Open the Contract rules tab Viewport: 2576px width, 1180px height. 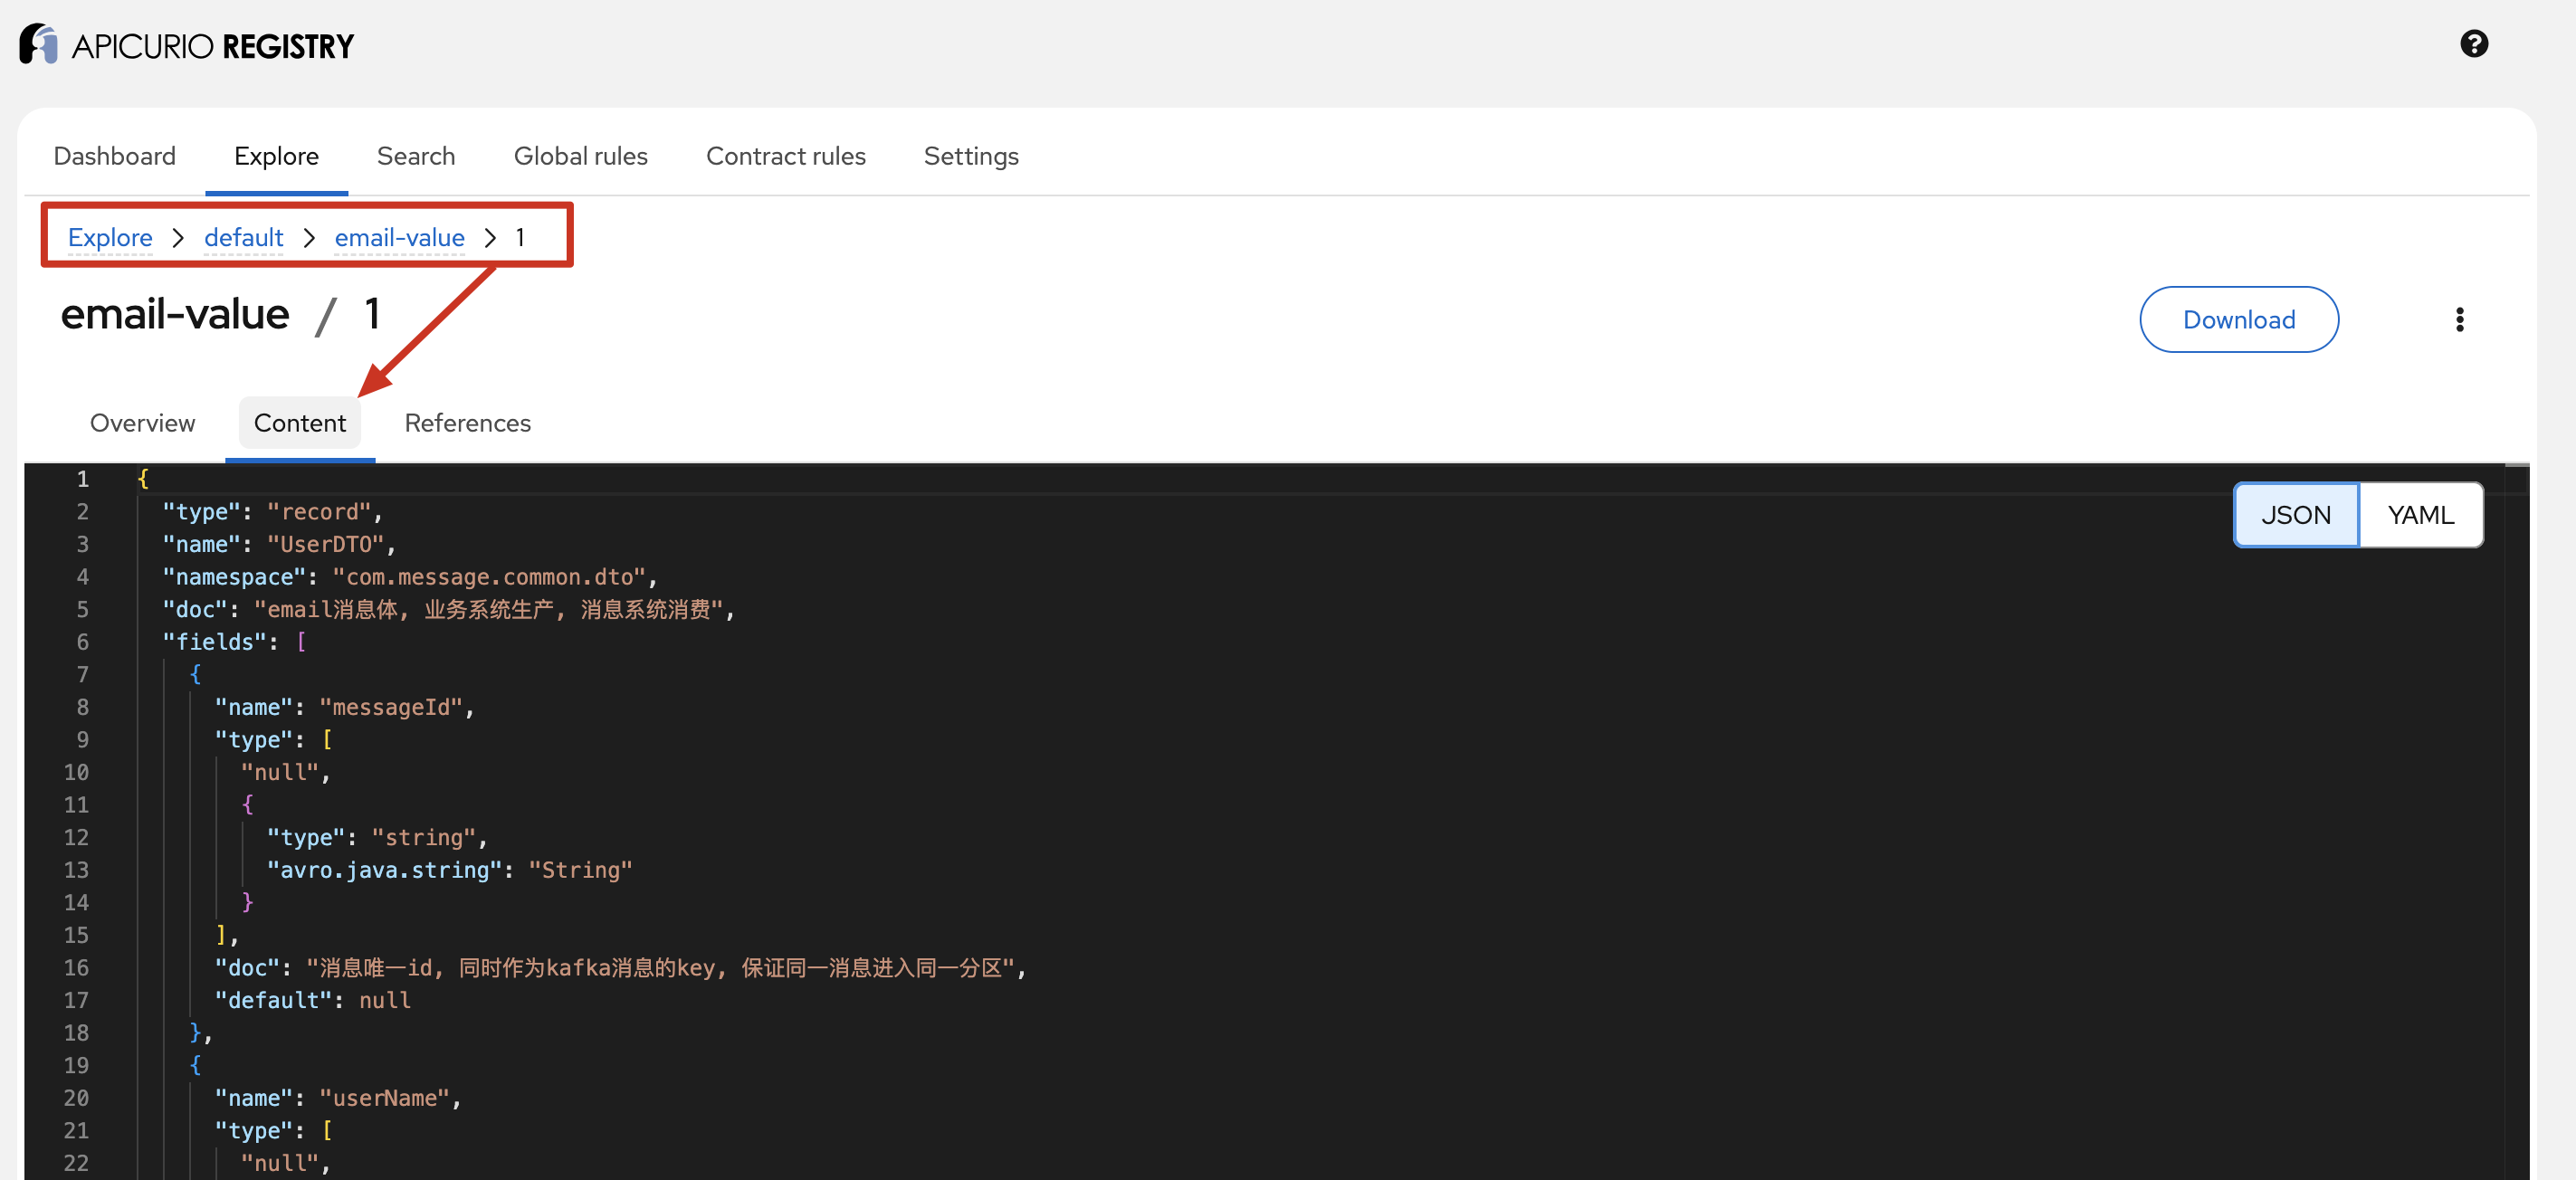785,156
